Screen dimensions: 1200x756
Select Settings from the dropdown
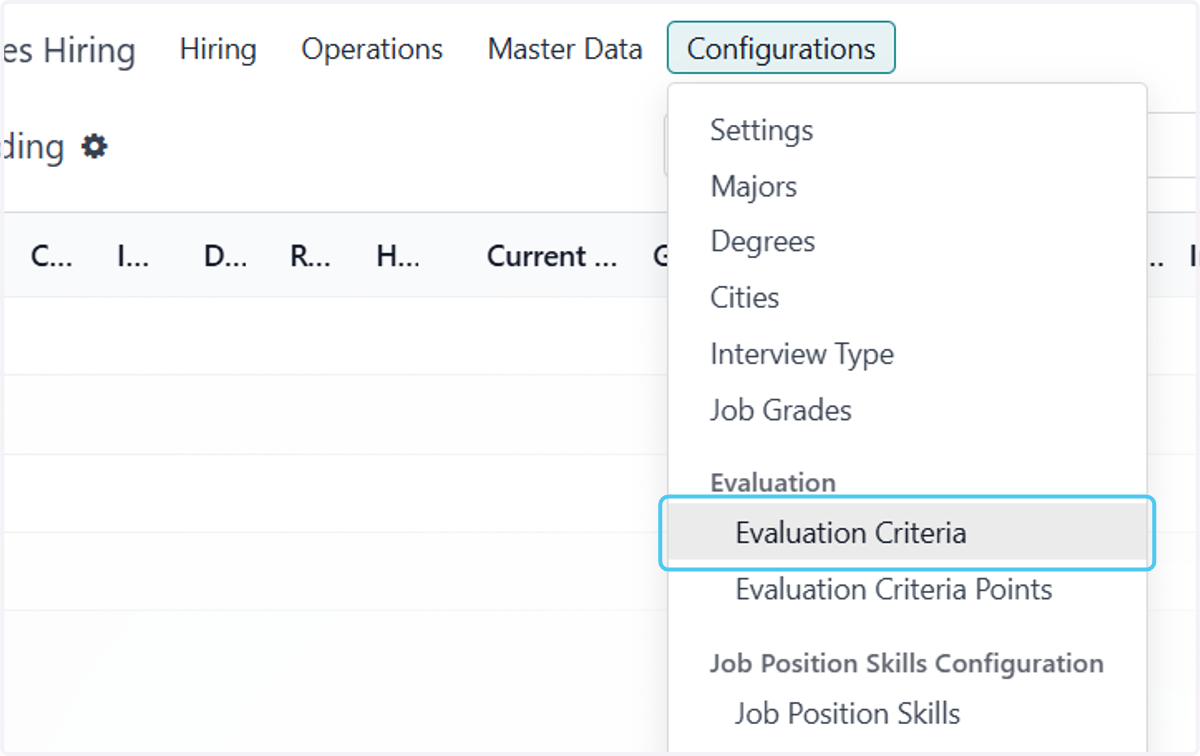click(762, 130)
